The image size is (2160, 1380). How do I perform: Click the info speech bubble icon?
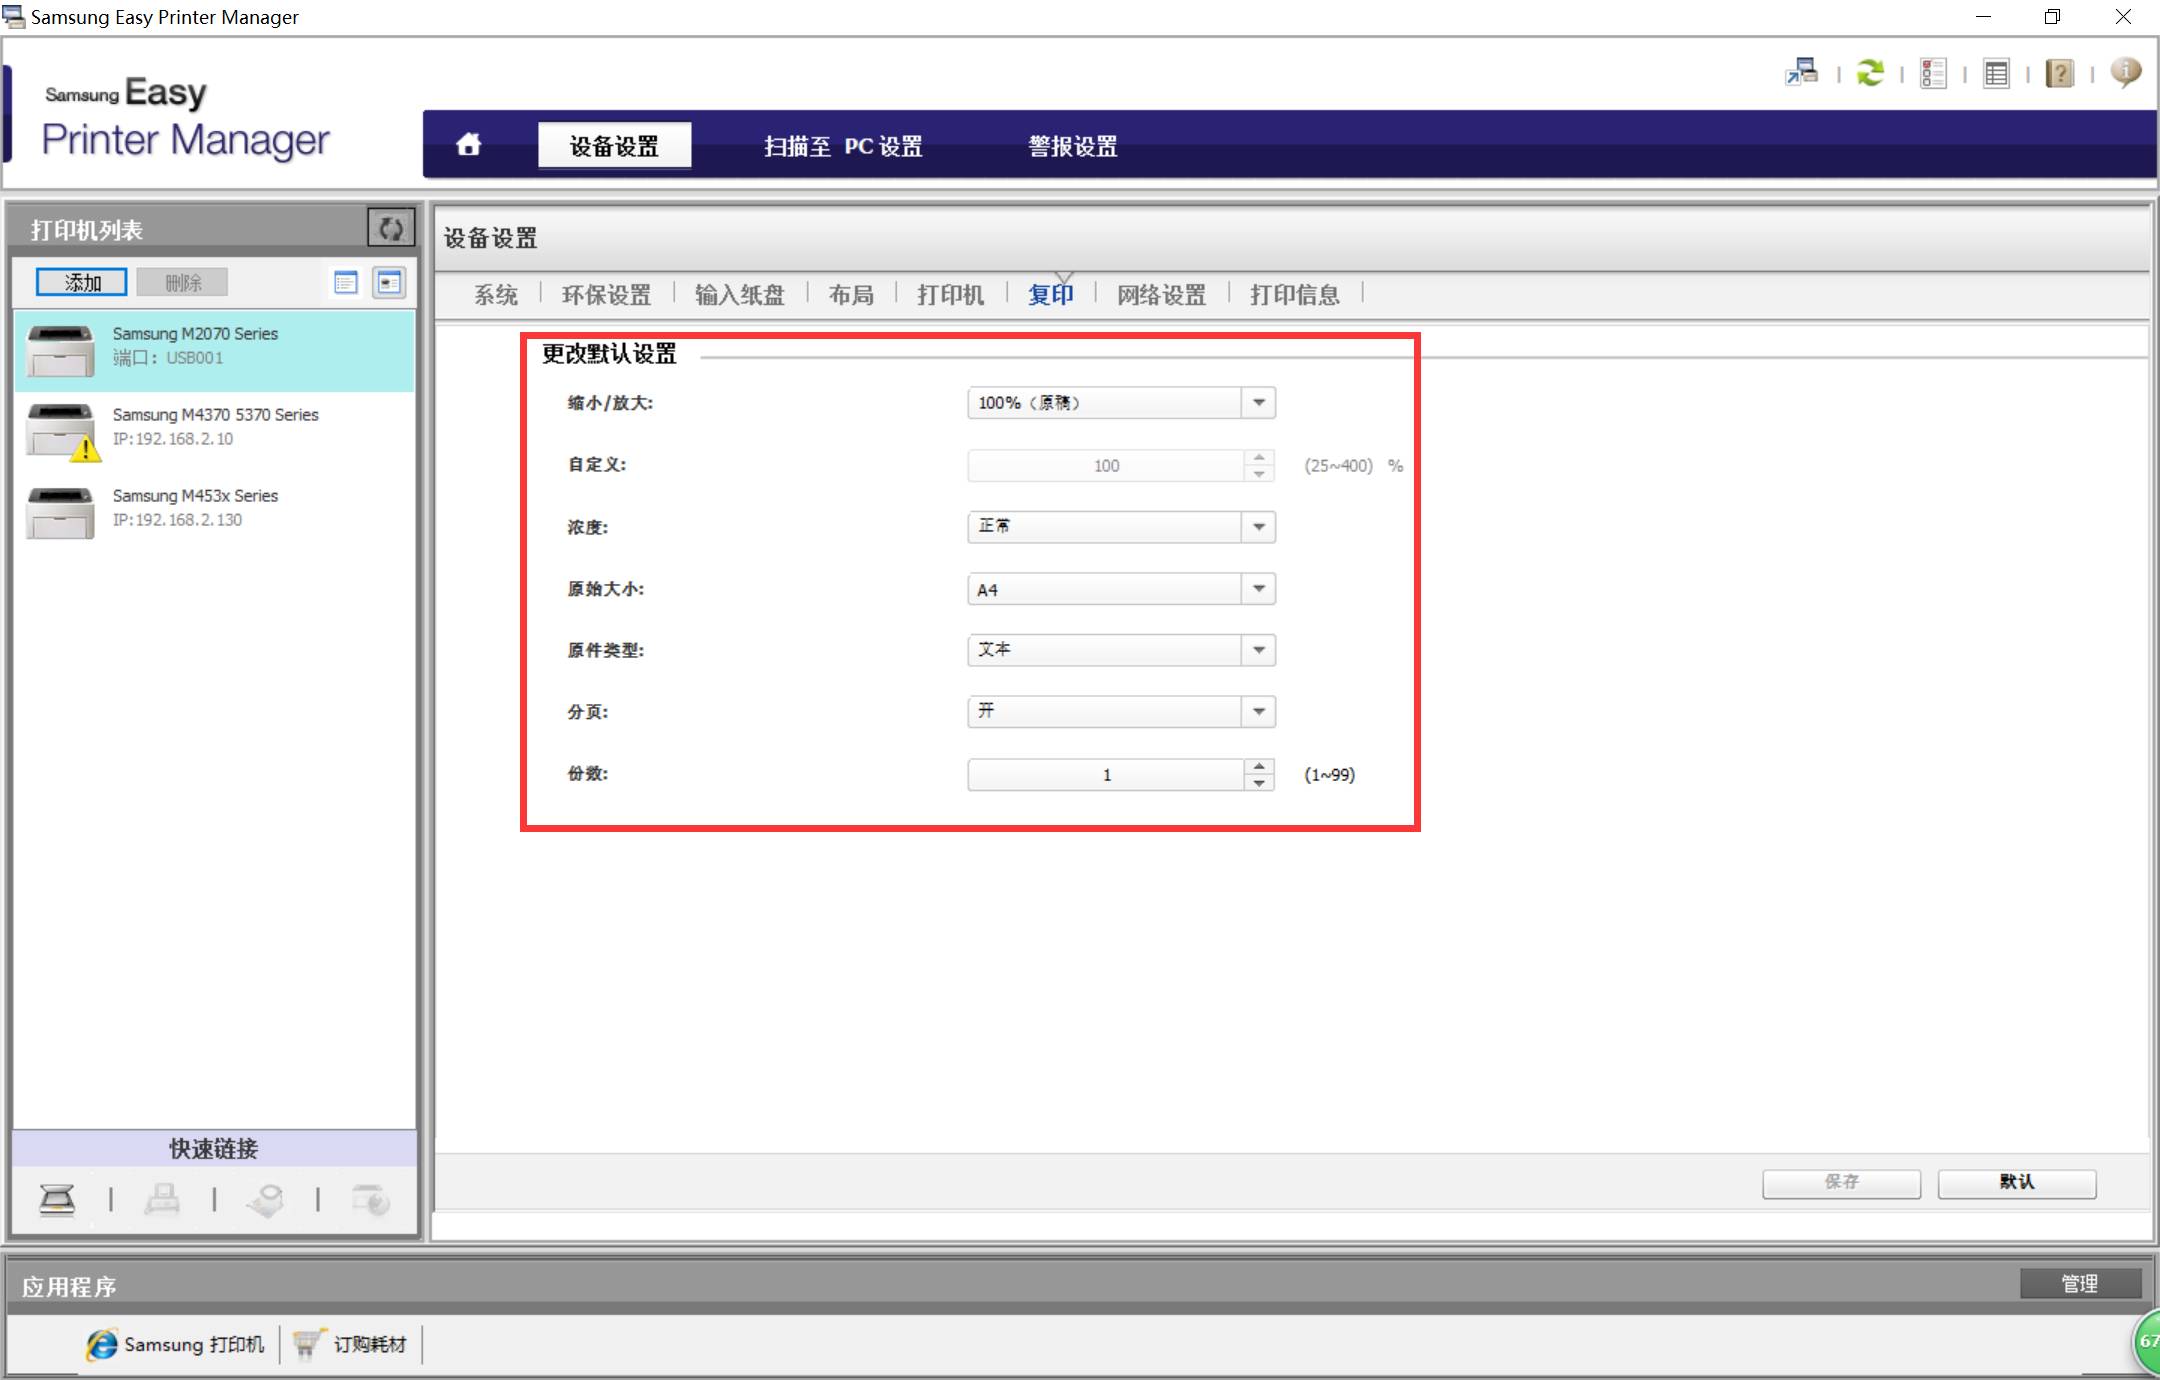2125,72
